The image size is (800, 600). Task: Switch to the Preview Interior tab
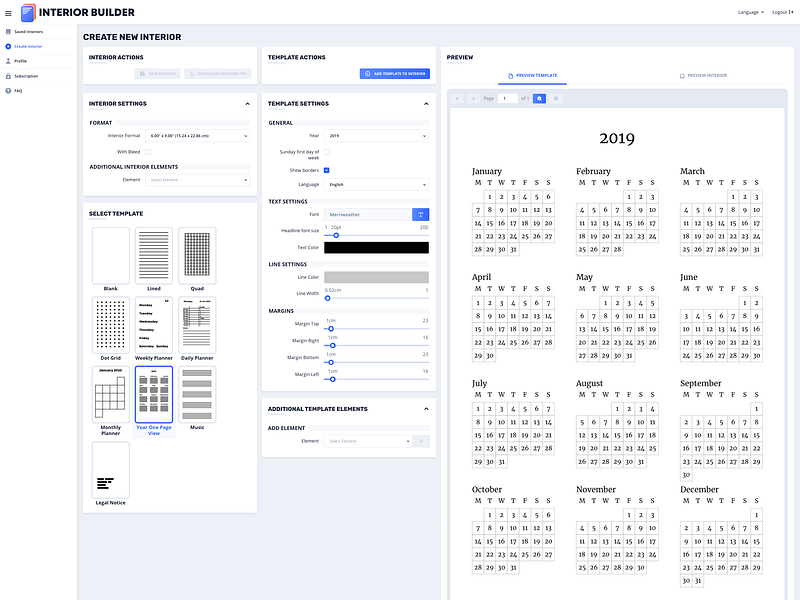(703, 76)
